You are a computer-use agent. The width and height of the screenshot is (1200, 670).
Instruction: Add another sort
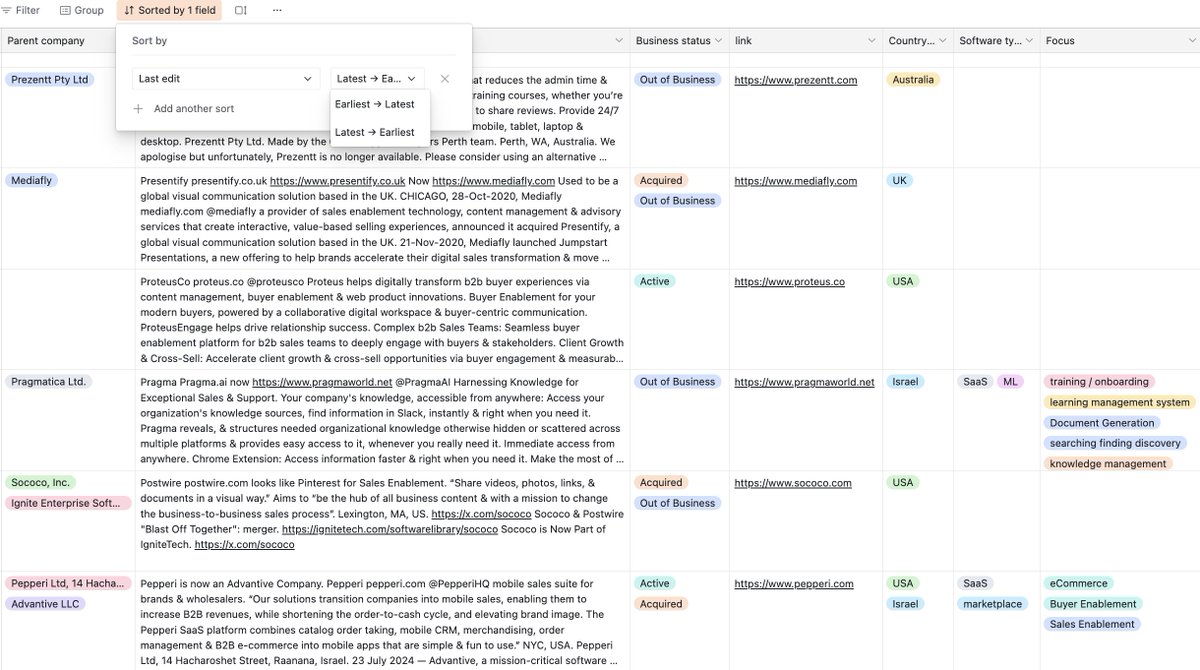coord(184,108)
